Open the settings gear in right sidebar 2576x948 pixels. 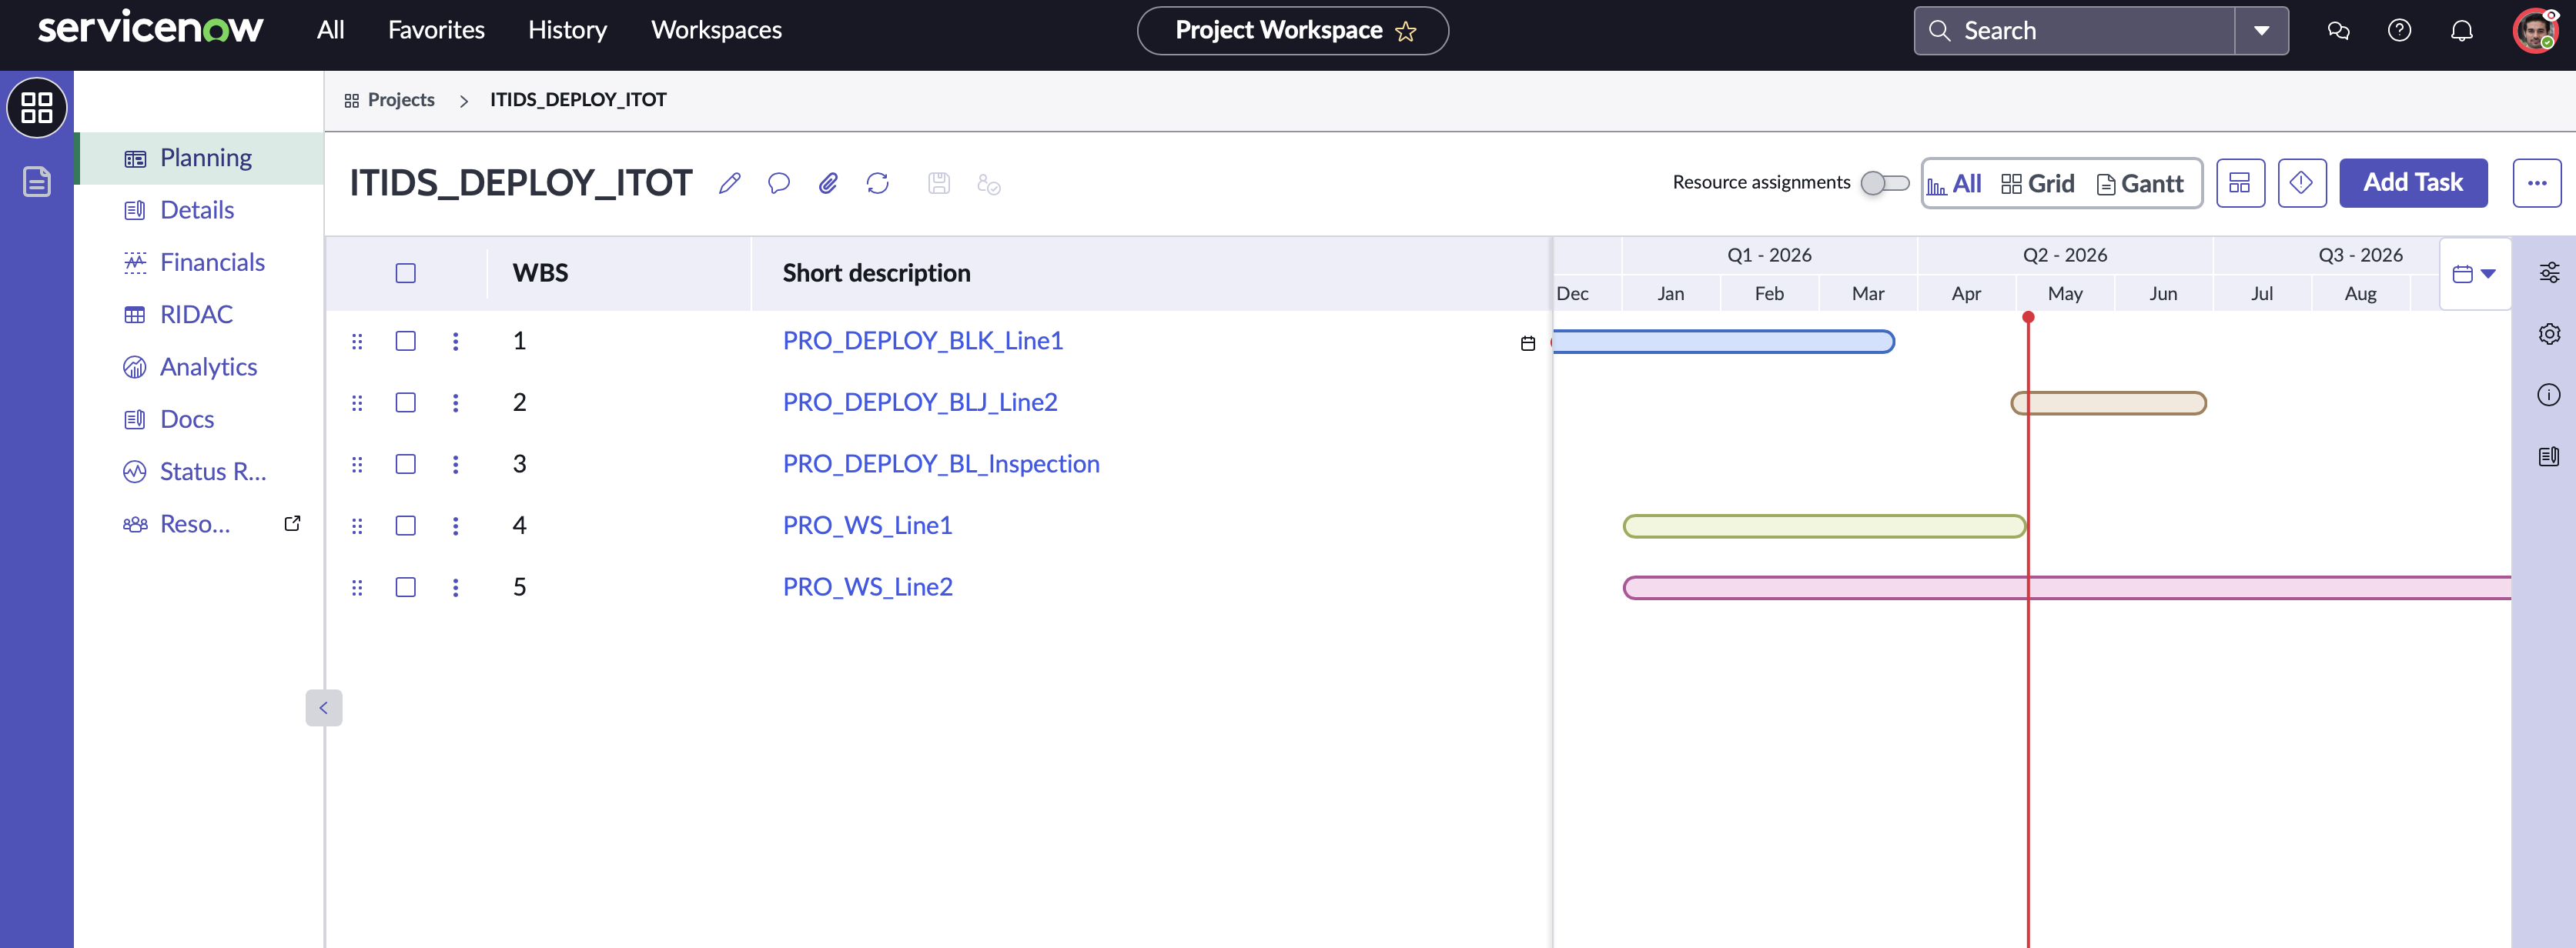coord(2549,334)
